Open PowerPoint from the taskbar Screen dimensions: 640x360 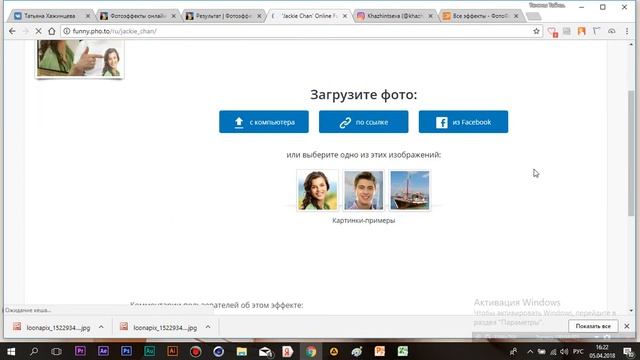(x=380, y=351)
